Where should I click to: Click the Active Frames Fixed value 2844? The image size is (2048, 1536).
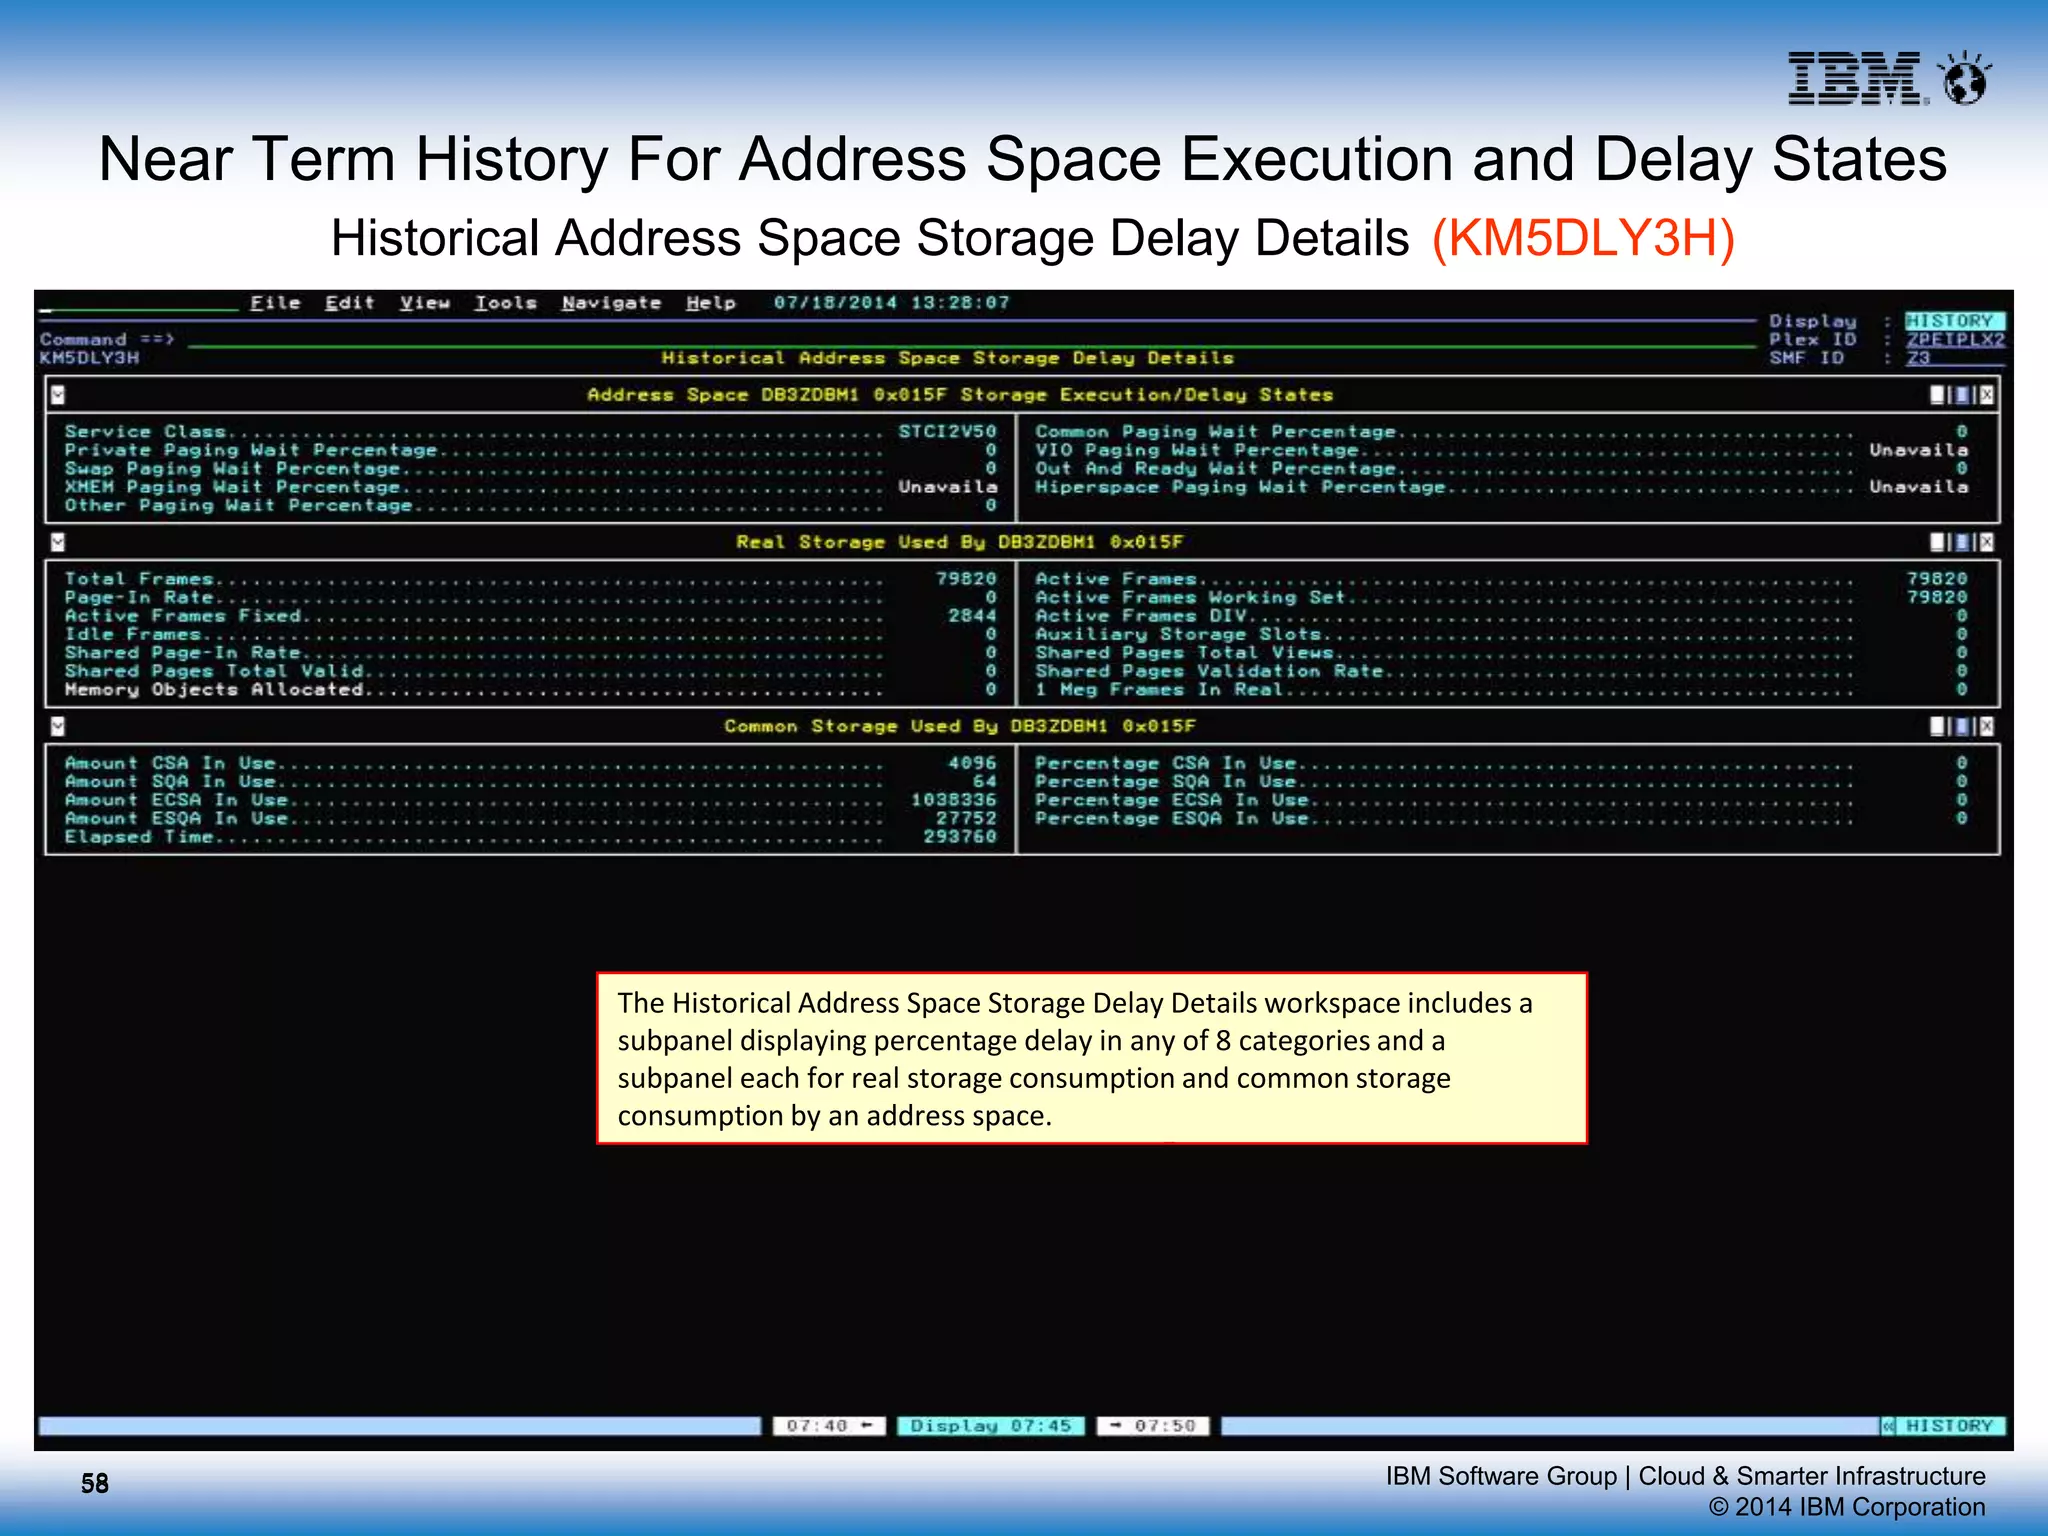pyautogui.click(x=972, y=616)
